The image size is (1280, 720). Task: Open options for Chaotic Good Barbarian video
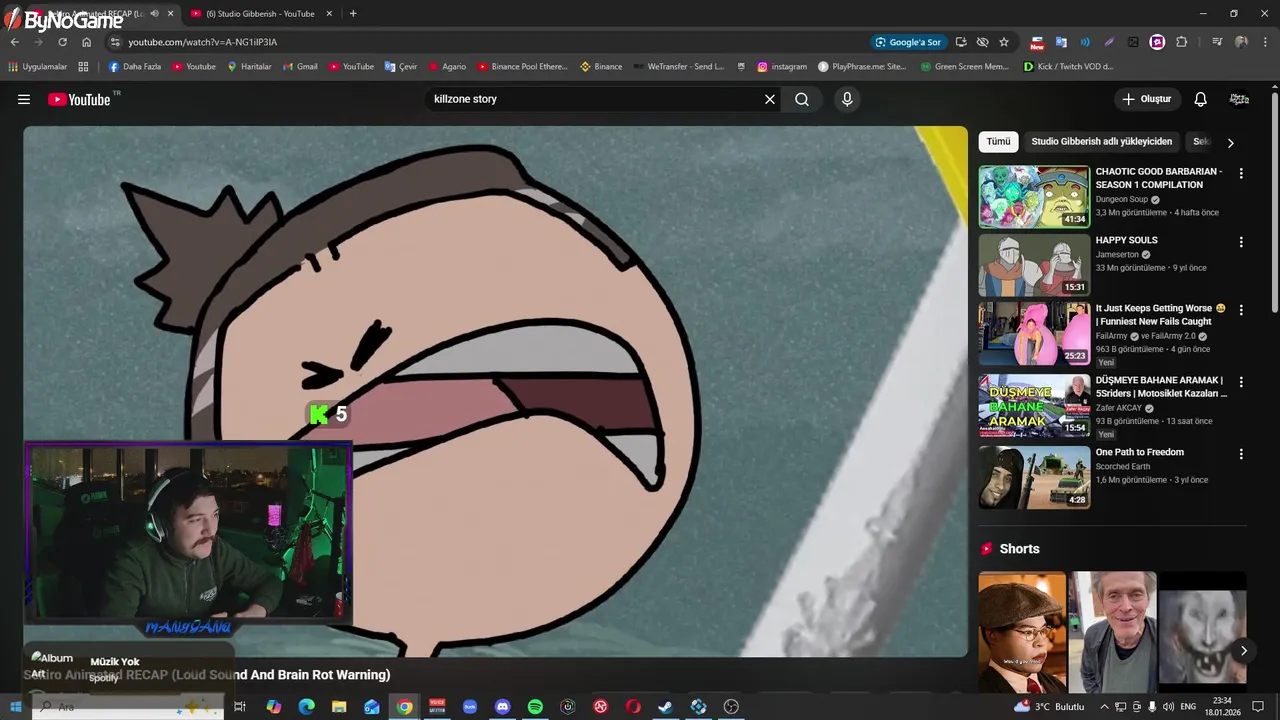click(1241, 173)
